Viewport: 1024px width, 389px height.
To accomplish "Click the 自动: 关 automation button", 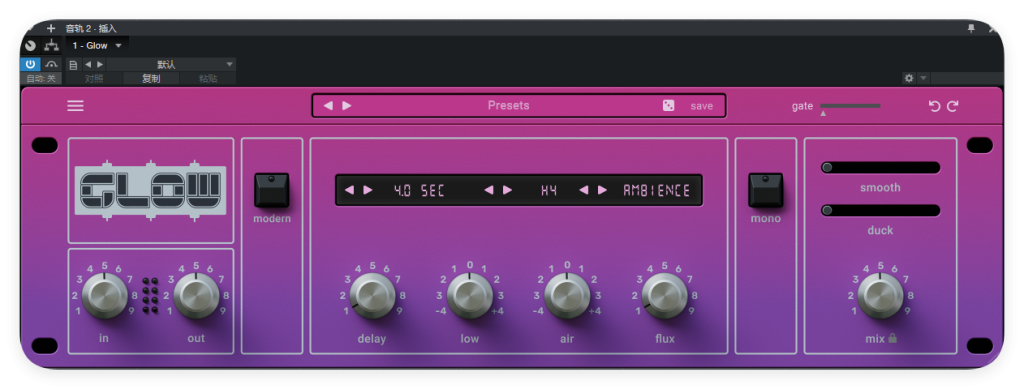I will [x=41, y=78].
